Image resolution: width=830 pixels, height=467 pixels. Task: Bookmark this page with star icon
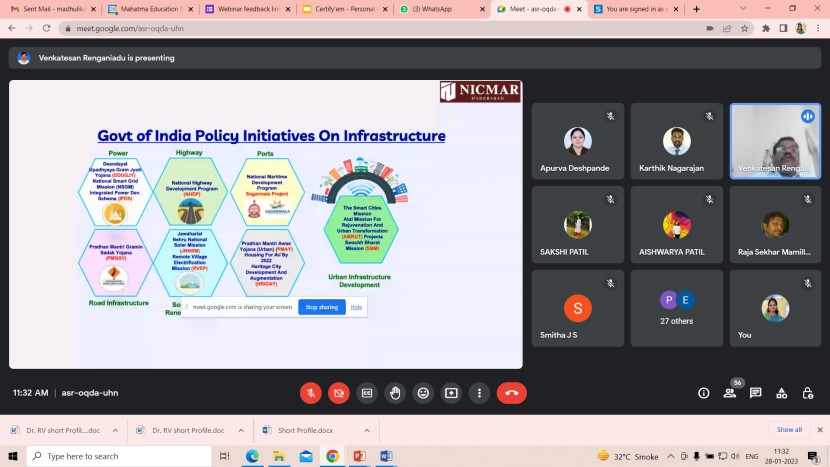tap(744, 28)
